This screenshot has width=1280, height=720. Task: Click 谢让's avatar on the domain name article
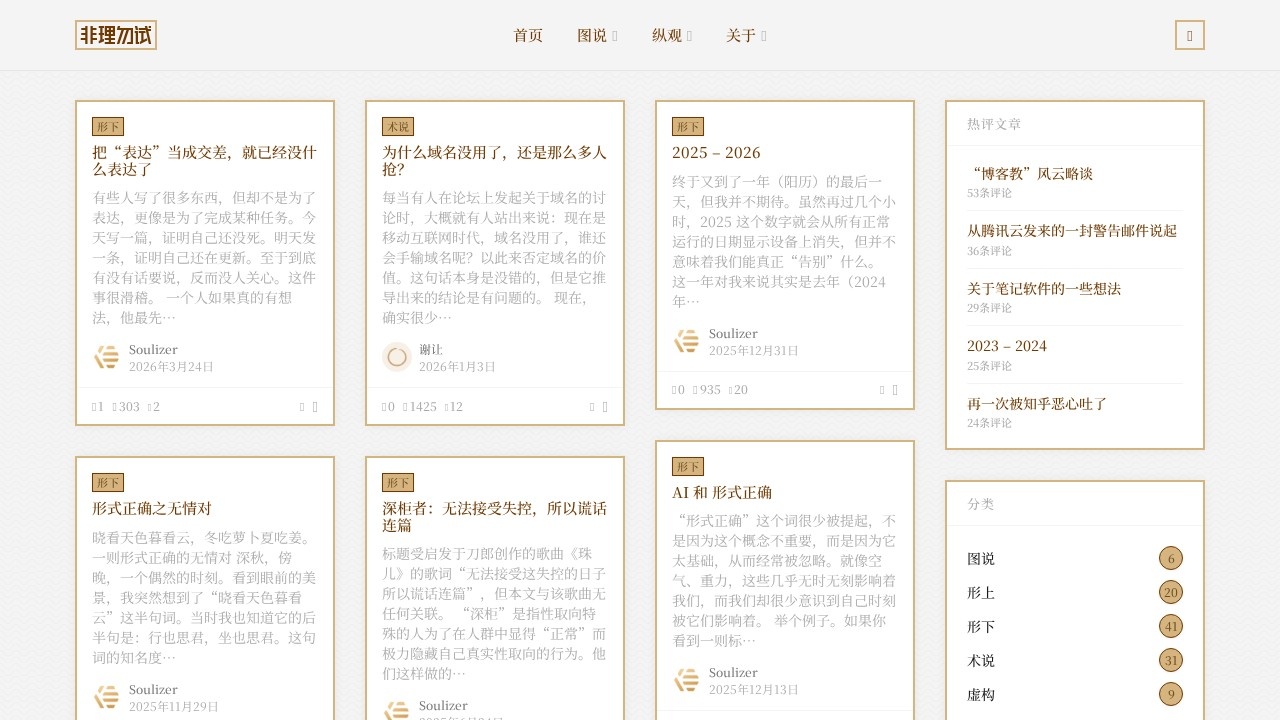click(x=396, y=357)
